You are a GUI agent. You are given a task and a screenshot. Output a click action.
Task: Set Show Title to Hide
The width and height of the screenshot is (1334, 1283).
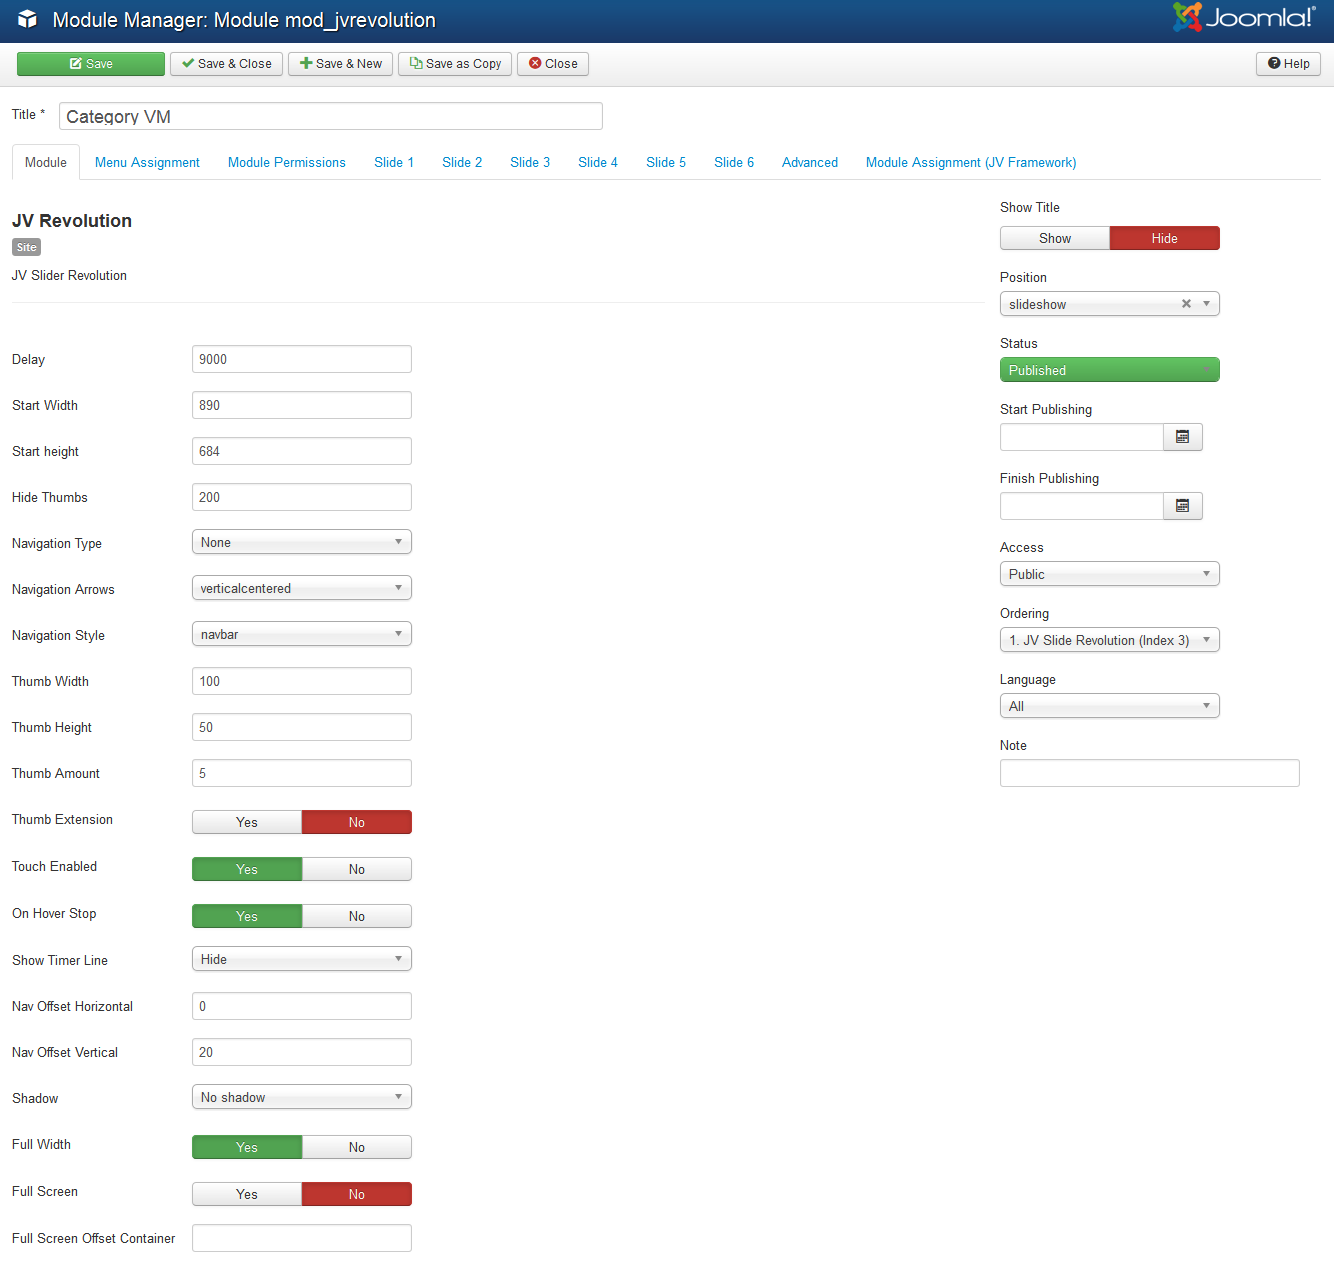coord(1165,238)
